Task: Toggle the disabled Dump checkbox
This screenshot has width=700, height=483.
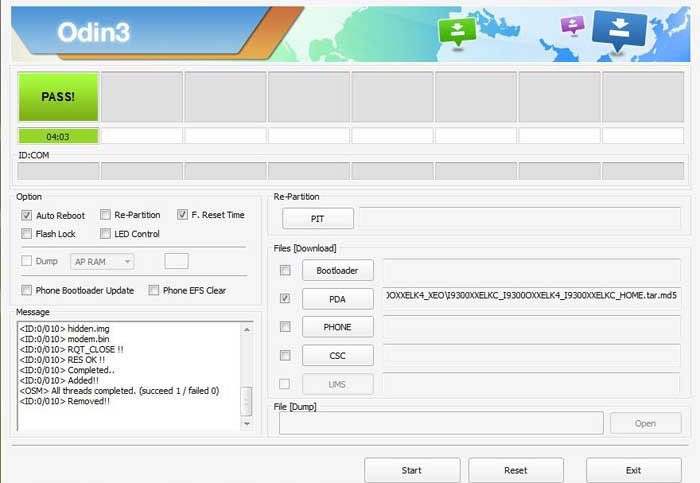Action: (26, 261)
